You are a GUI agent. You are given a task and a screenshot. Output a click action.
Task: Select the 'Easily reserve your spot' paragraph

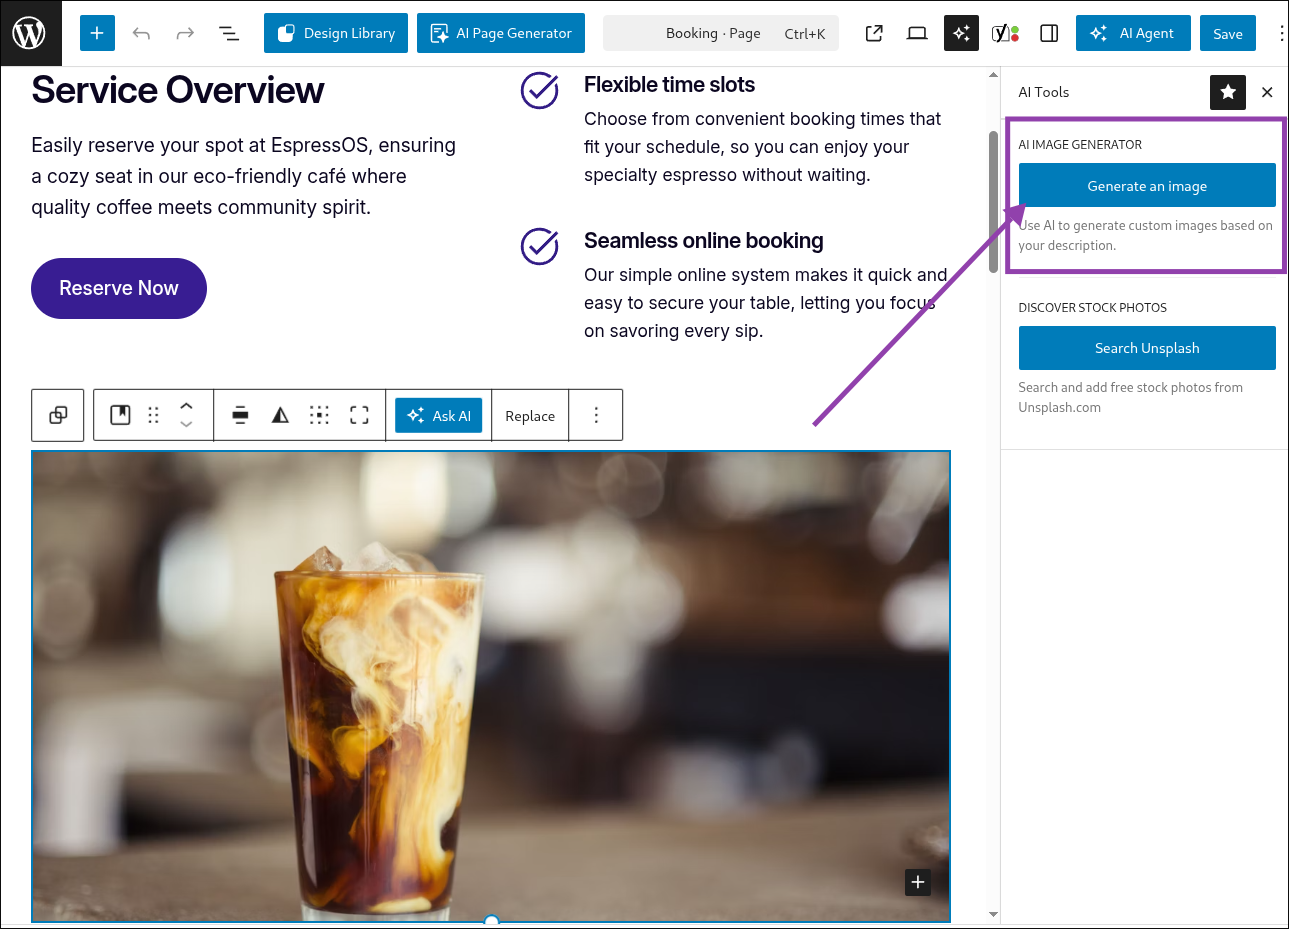[244, 176]
